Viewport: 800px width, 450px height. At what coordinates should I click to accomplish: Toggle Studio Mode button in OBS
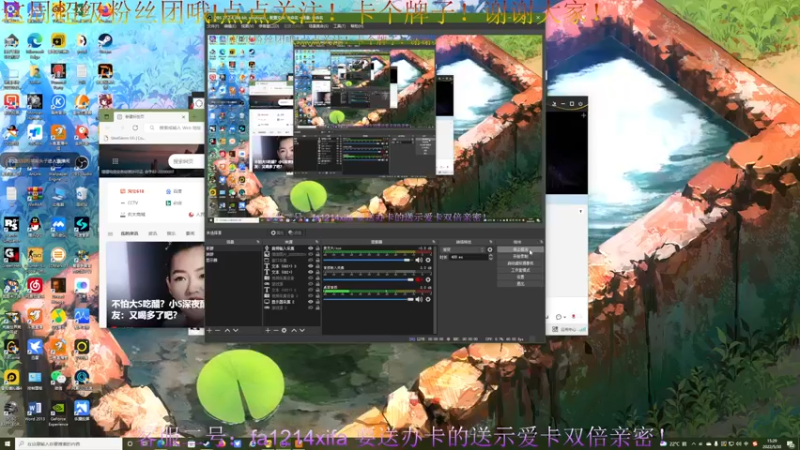tap(520, 270)
